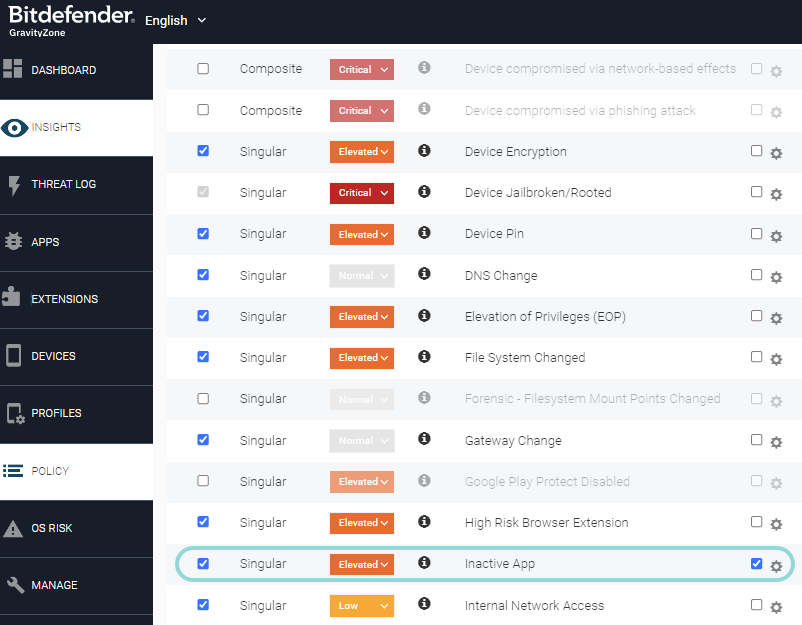Image resolution: width=802 pixels, height=625 pixels.
Task: Show info for Internal Network Access
Action: pyautogui.click(x=424, y=604)
